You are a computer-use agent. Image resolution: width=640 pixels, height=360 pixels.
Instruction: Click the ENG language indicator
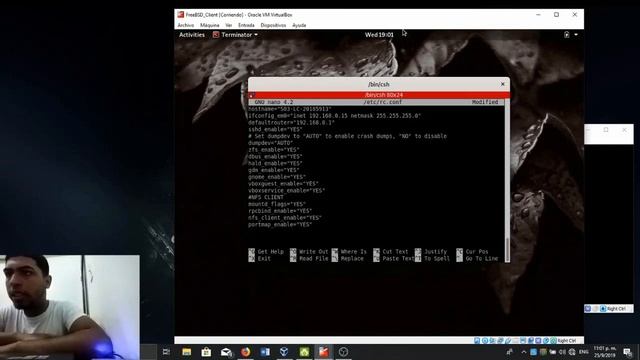pos(584,352)
